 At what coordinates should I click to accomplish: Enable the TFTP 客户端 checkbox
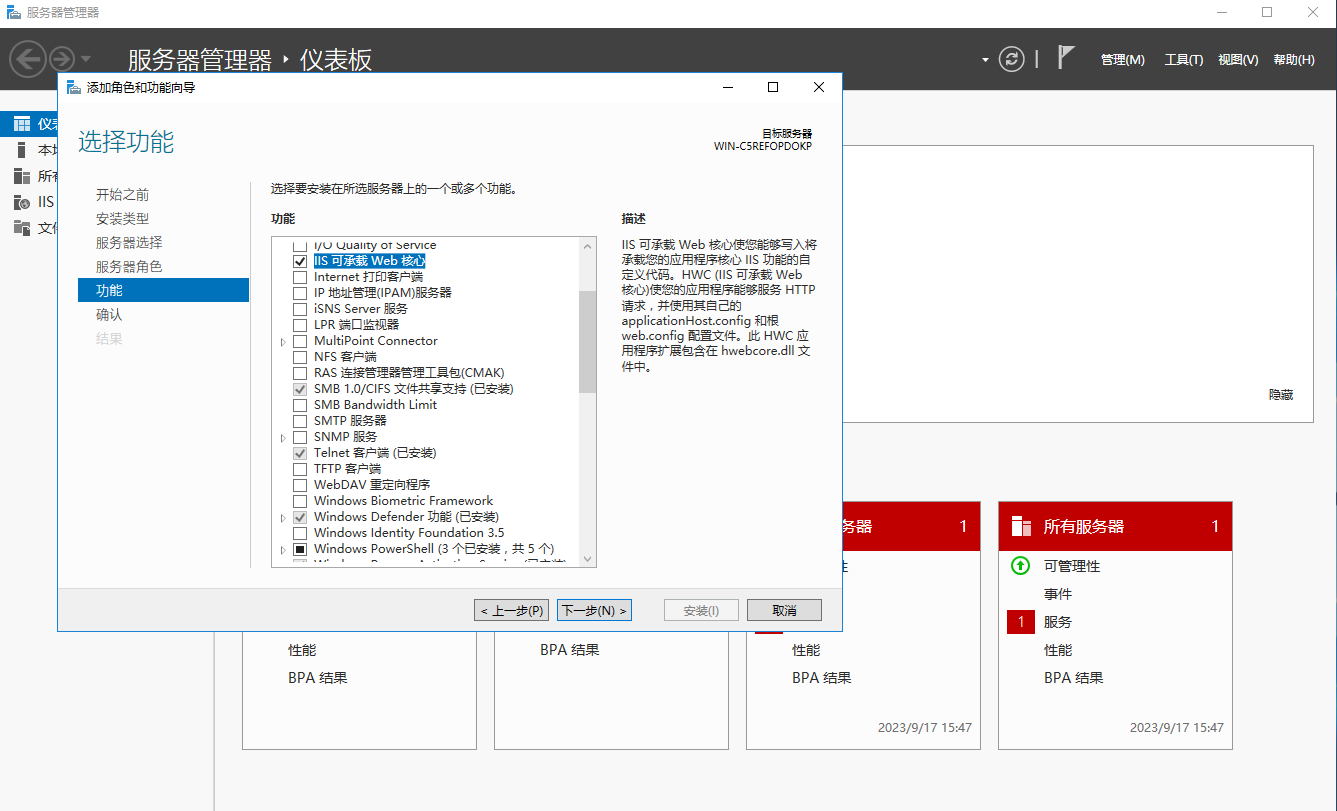pos(299,469)
